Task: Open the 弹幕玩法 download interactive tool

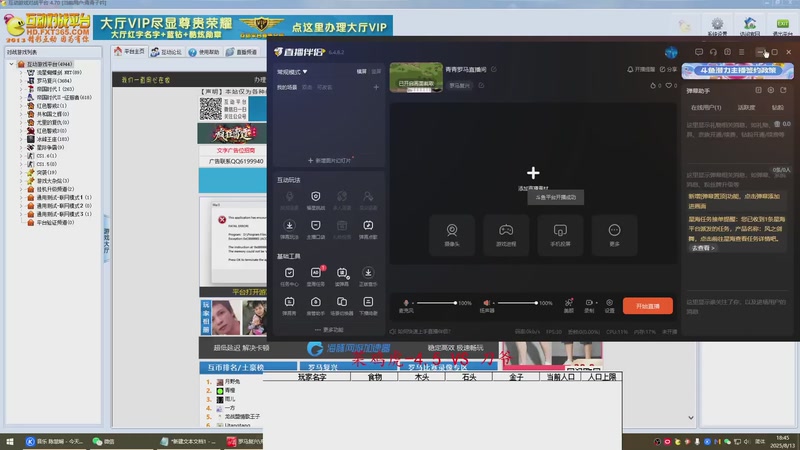Action: 289,230
